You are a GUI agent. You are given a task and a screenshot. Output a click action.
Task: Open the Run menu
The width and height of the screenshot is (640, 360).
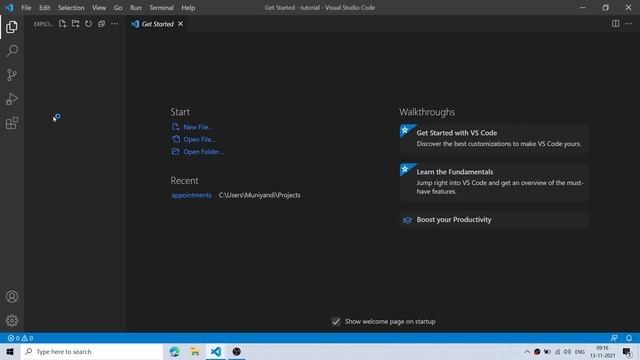[x=136, y=8]
